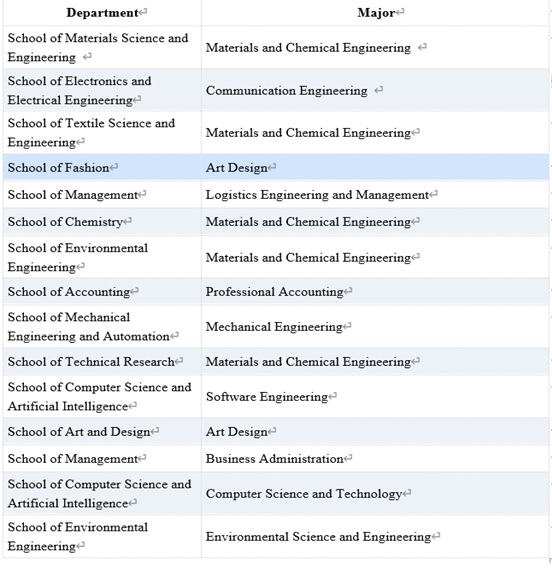Select the Mechanical Engineering major cell

pyautogui.click(x=375, y=326)
